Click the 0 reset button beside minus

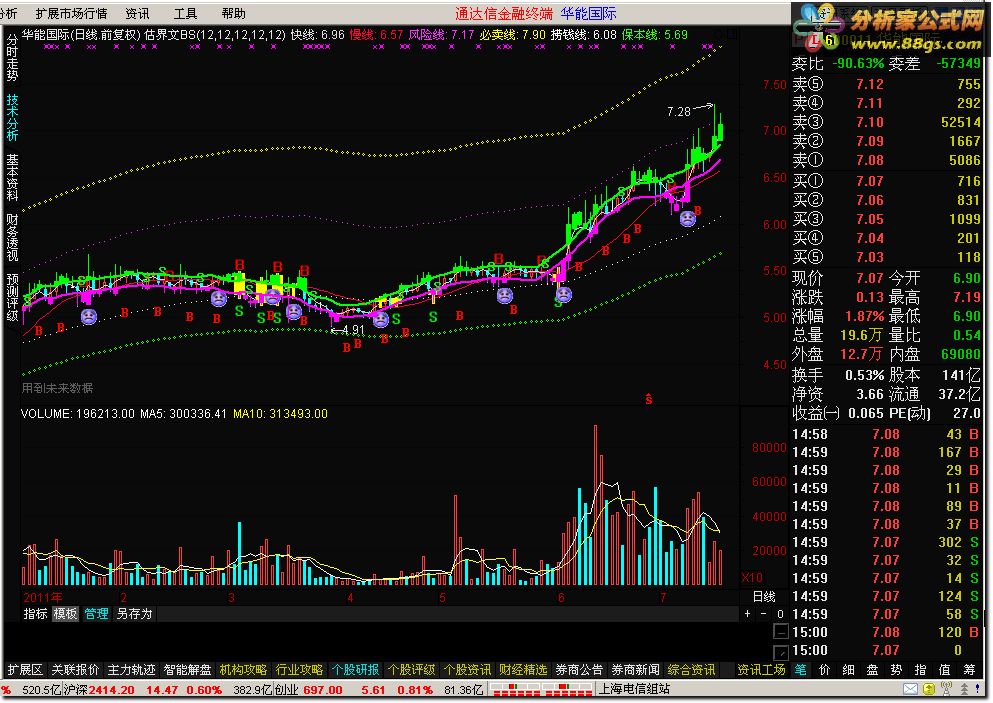tap(780, 614)
